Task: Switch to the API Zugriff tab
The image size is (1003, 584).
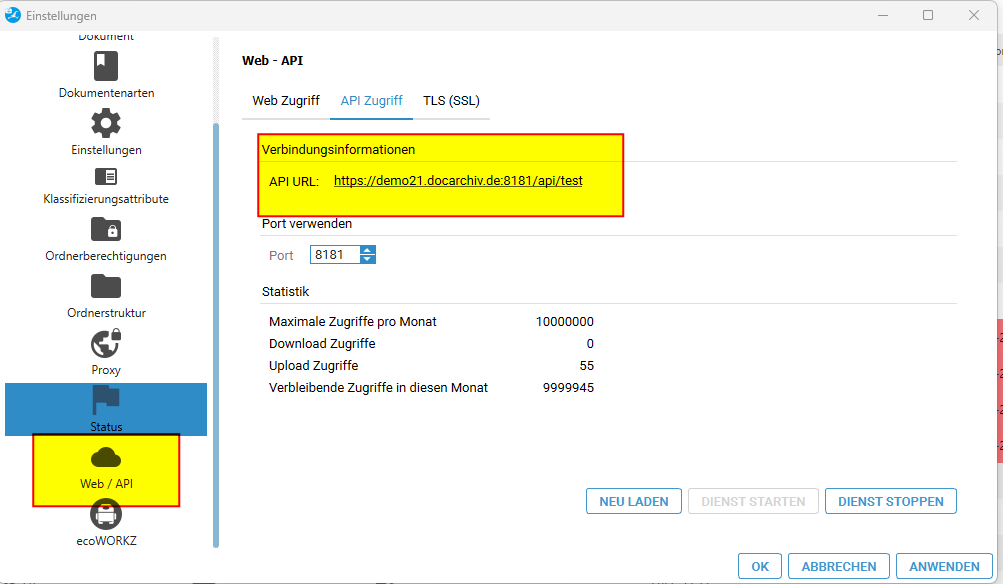Action: (372, 101)
